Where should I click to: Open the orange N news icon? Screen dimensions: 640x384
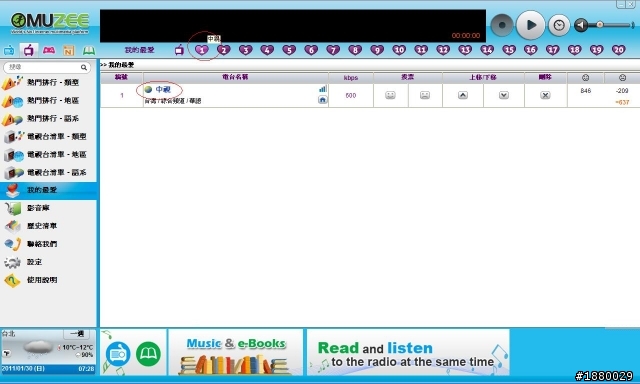[69, 51]
